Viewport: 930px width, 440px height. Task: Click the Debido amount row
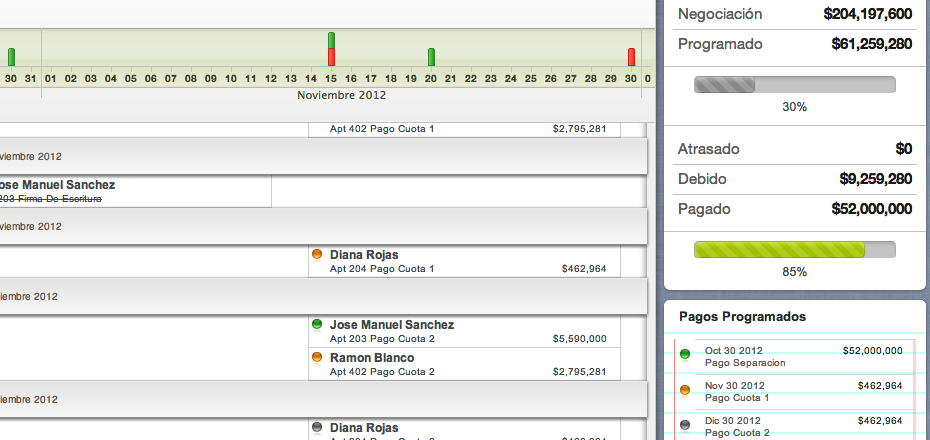point(794,179)
